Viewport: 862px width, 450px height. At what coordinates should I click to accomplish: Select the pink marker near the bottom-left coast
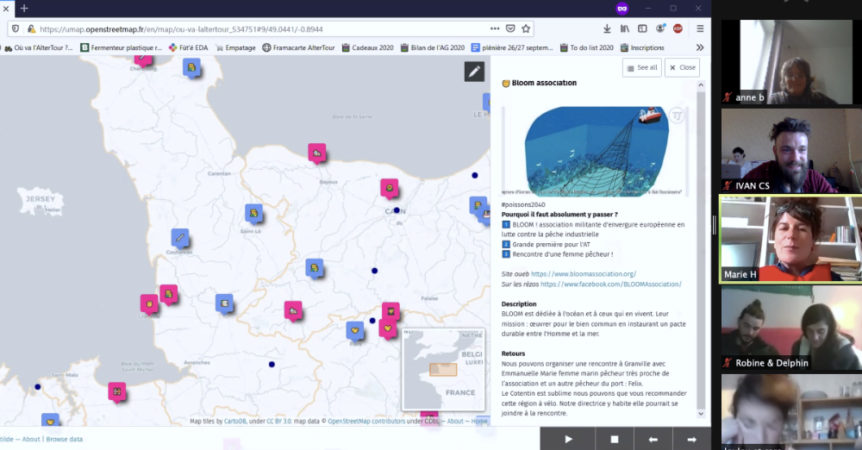click(x=117, y=392)
